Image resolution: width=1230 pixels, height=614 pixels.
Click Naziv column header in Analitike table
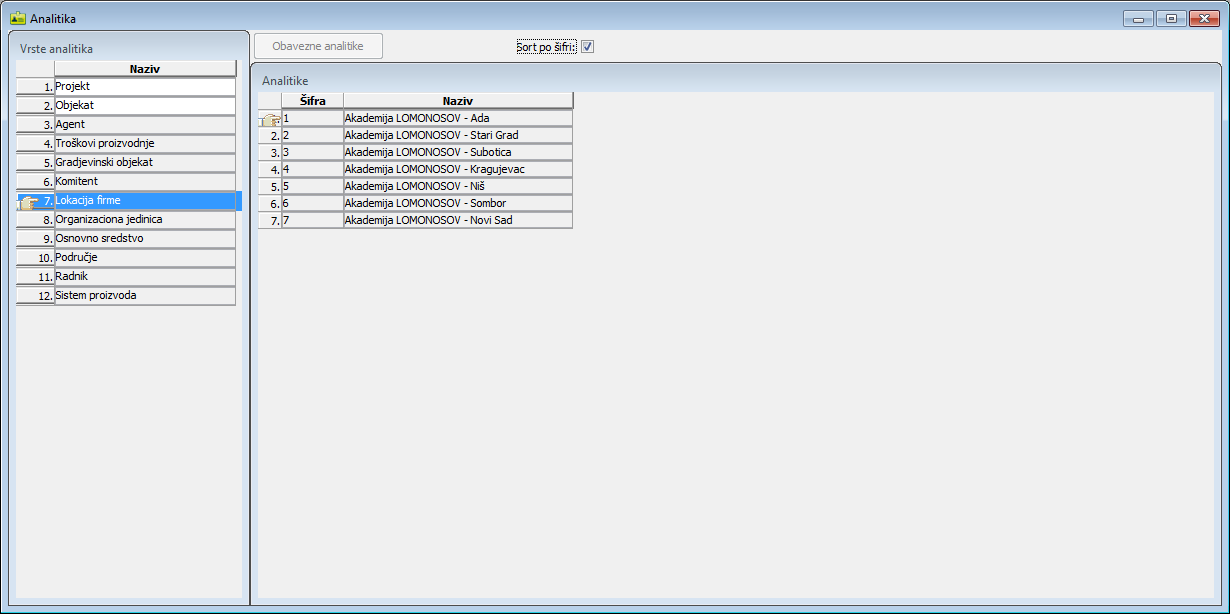pyautogui.click(x=457, y=101)
